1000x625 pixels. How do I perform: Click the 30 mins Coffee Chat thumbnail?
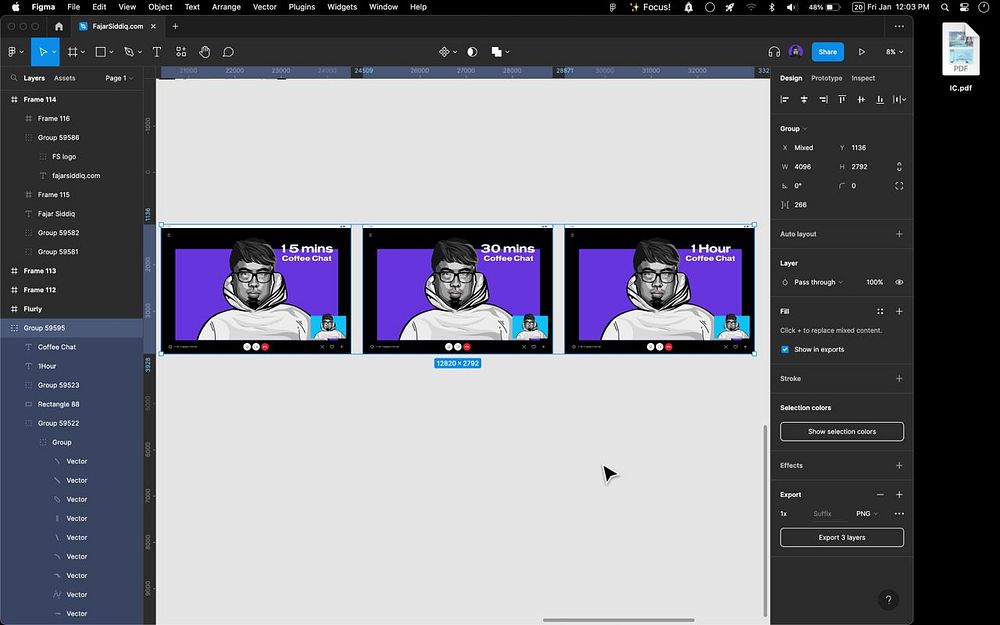click(x=457, y=290)
